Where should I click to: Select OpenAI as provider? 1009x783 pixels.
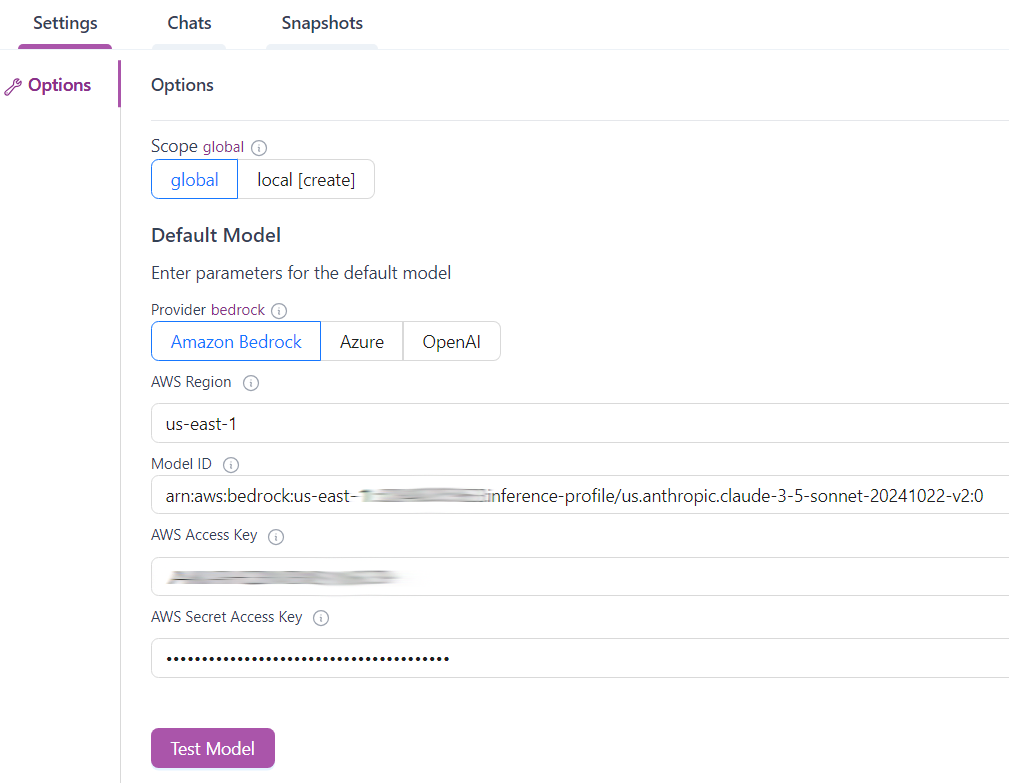coord(452,342)
